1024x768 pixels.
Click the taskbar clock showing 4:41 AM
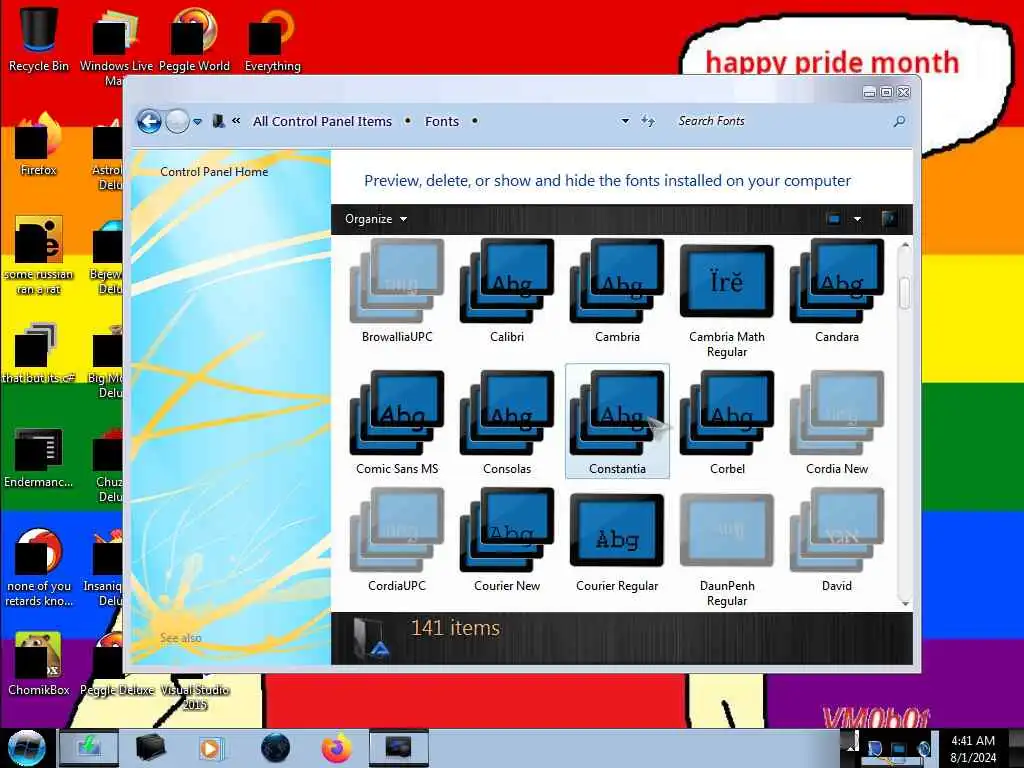[x=973, y=741]
